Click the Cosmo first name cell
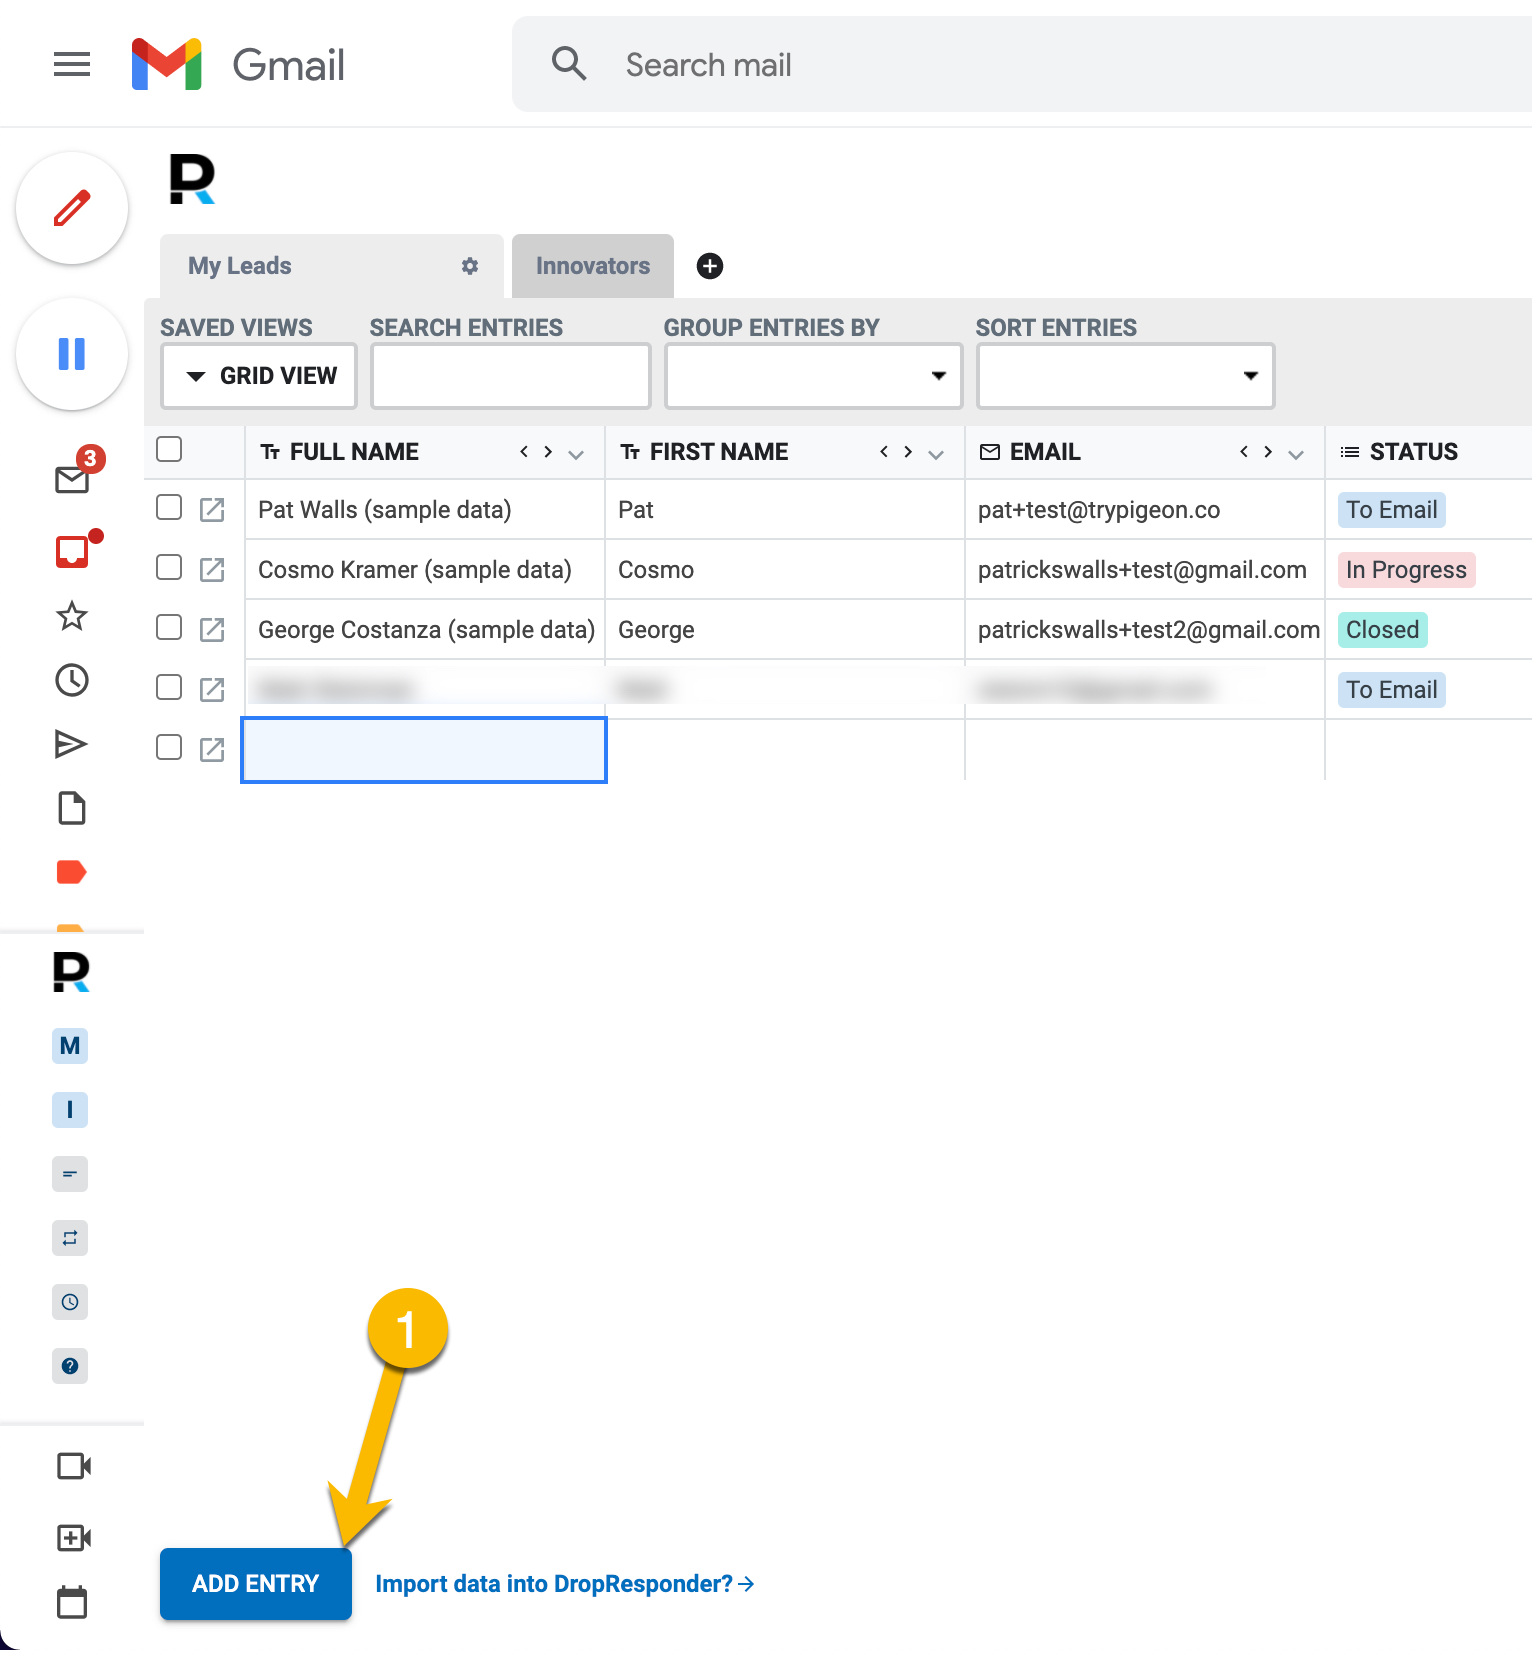 pyautogui.click(x=784, y=570)
